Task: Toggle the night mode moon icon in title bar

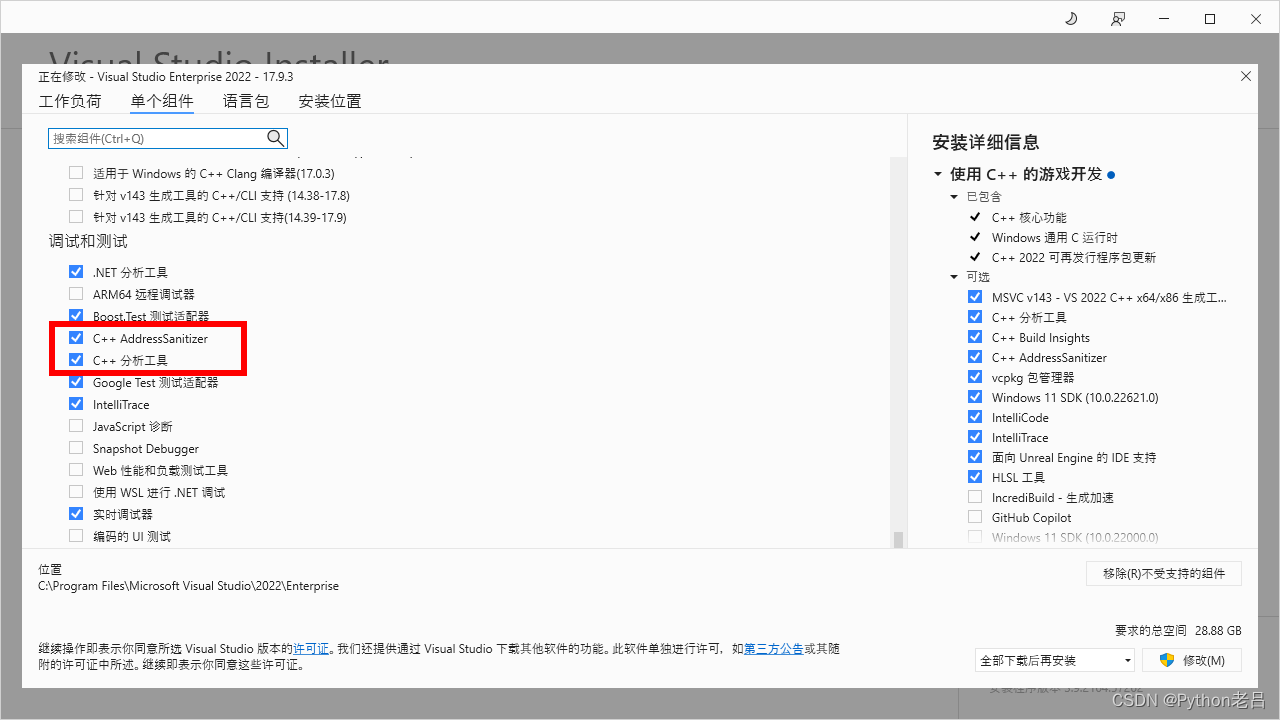Action: pos(1071,19)
